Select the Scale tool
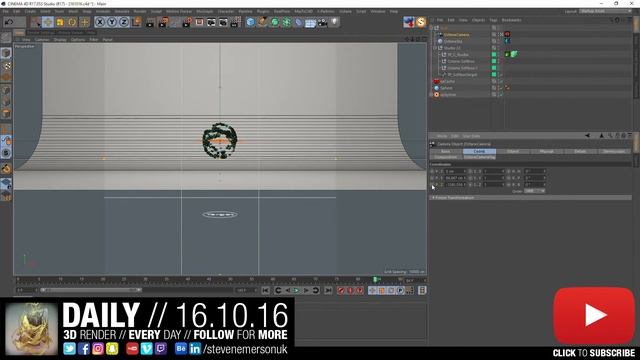 pos(60,22)
